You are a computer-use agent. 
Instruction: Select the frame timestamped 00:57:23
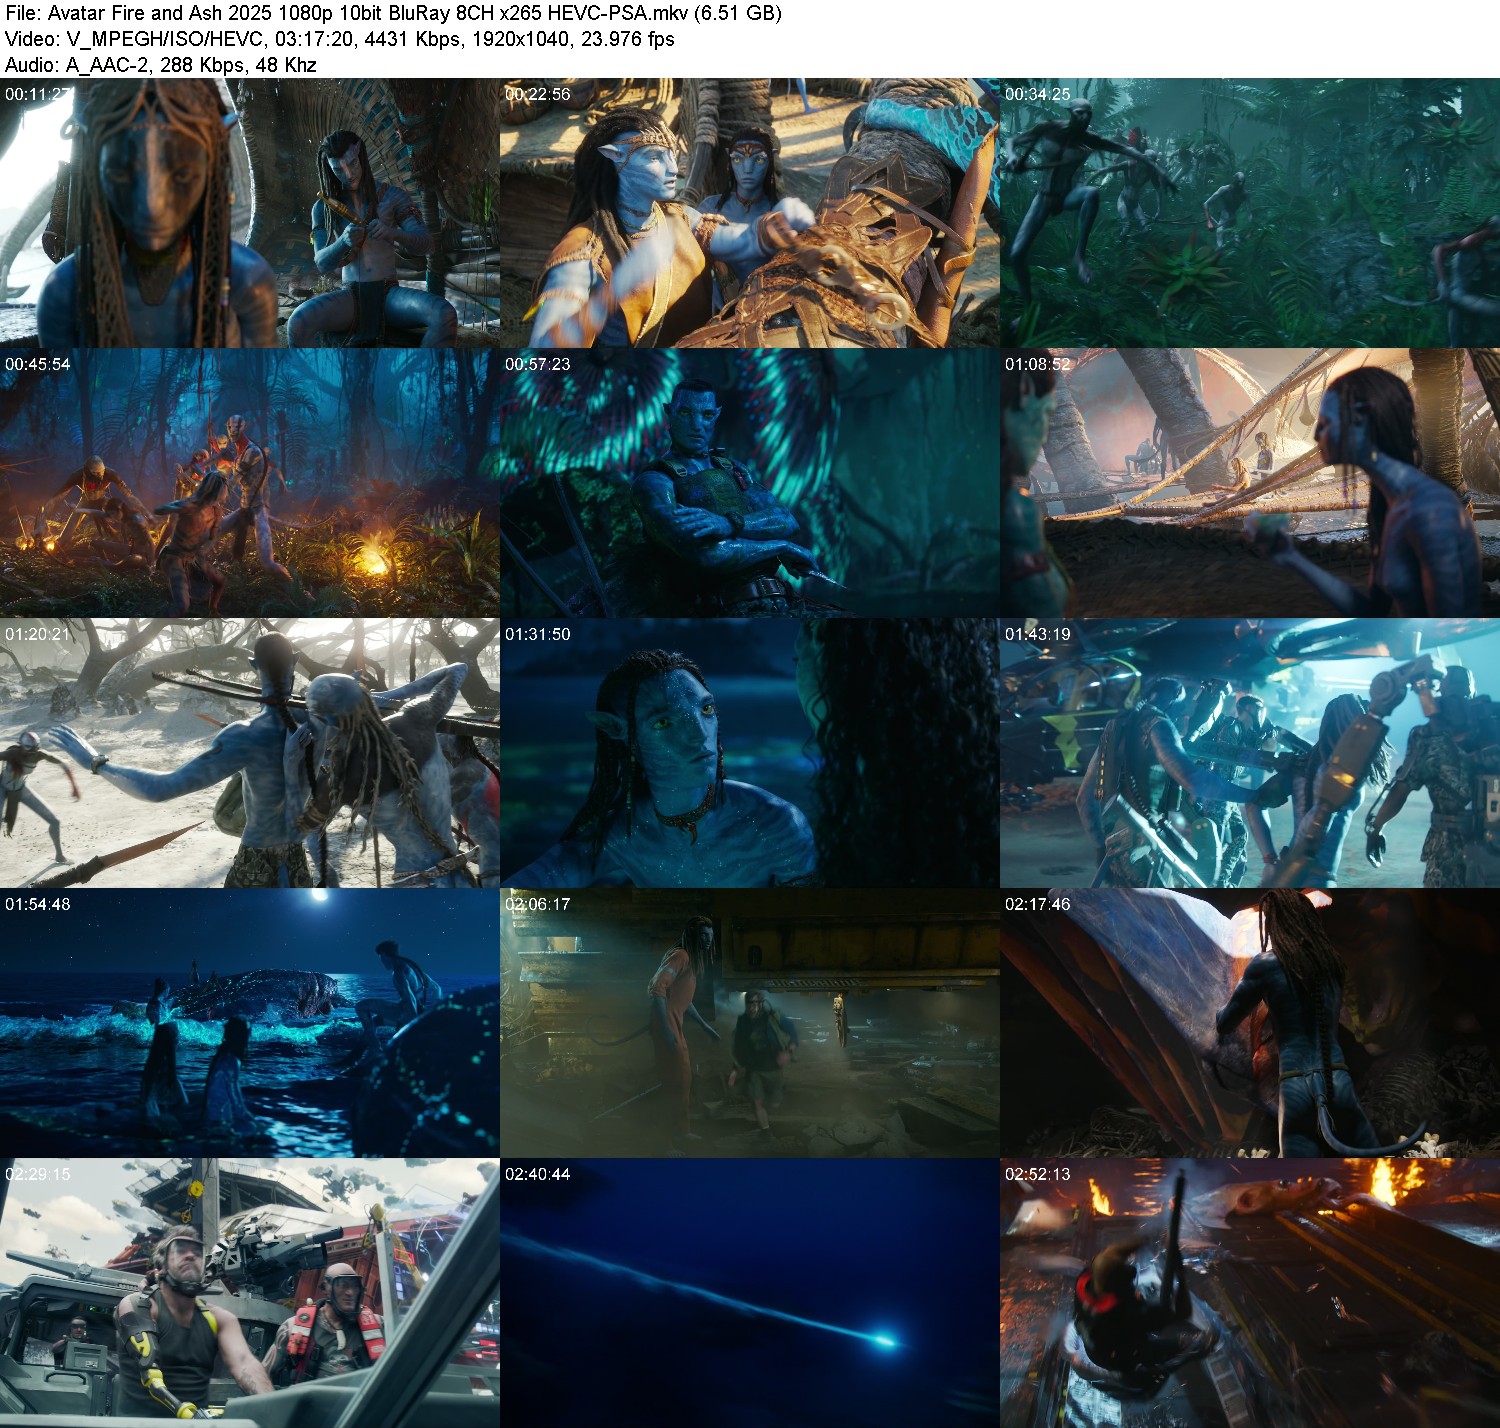pyautogui.click(x=750, y=483)
